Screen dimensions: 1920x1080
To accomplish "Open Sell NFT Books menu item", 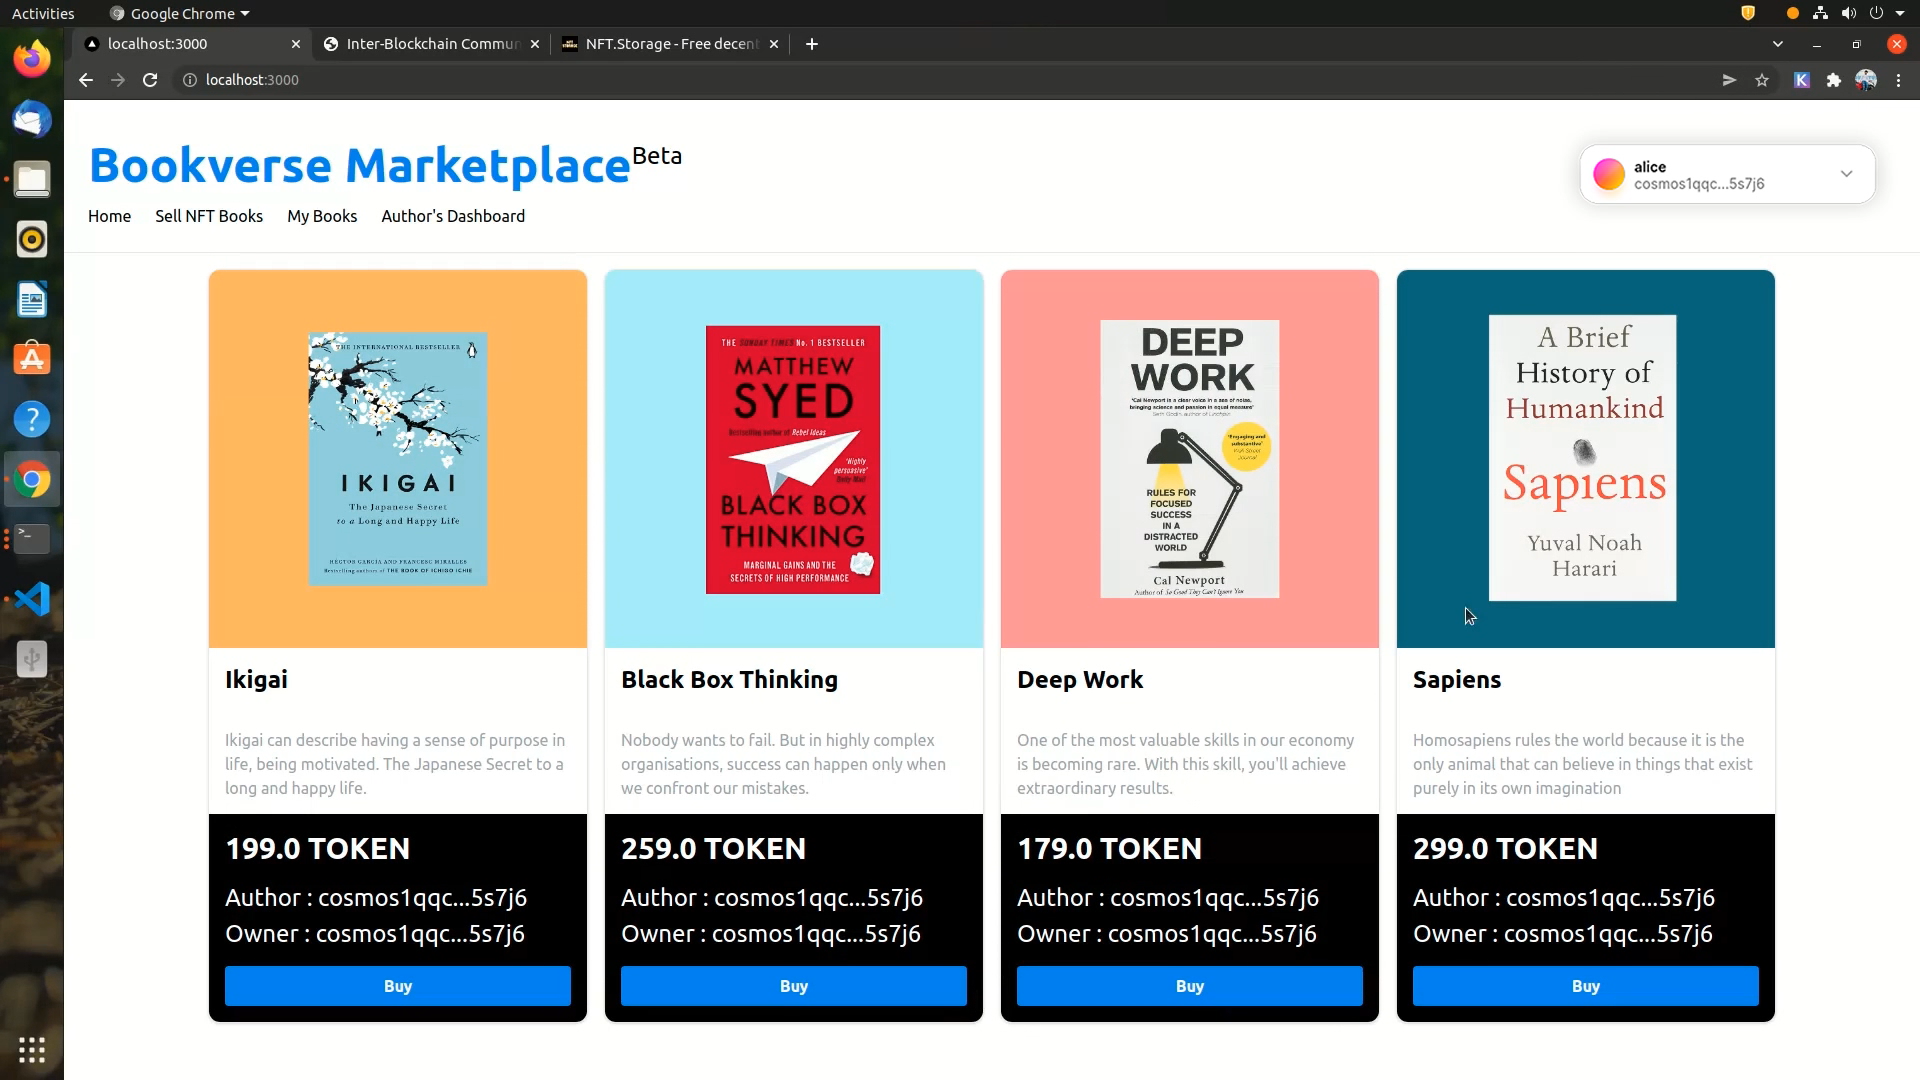I will coord(209,216).
